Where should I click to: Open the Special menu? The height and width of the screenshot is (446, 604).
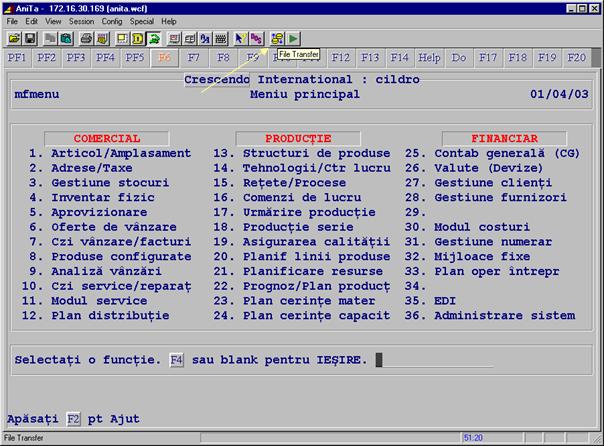[x=144, y=21]
